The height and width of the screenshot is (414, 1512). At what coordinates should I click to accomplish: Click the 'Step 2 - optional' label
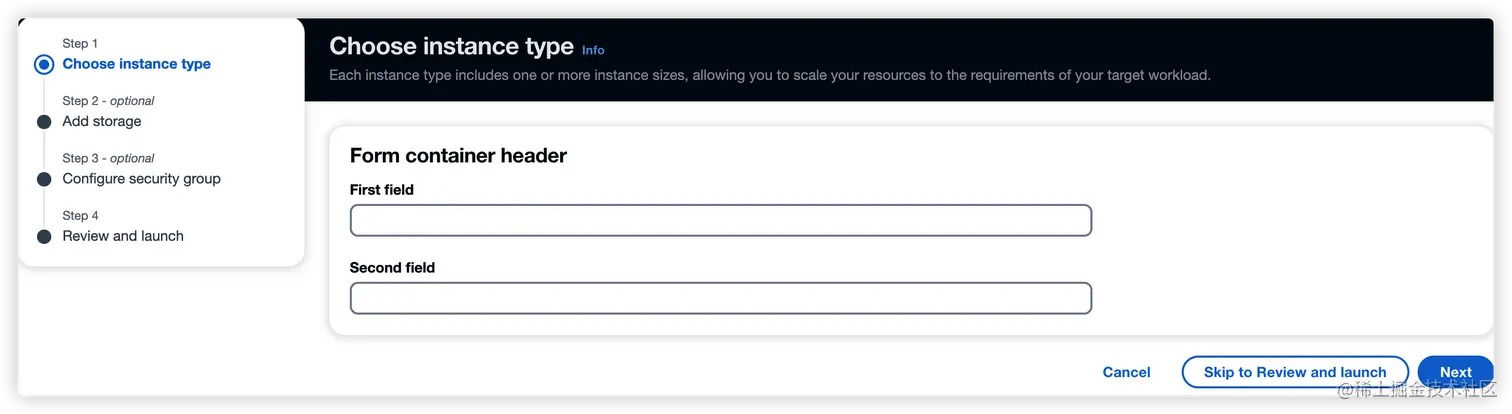click(x=108, y=101)
